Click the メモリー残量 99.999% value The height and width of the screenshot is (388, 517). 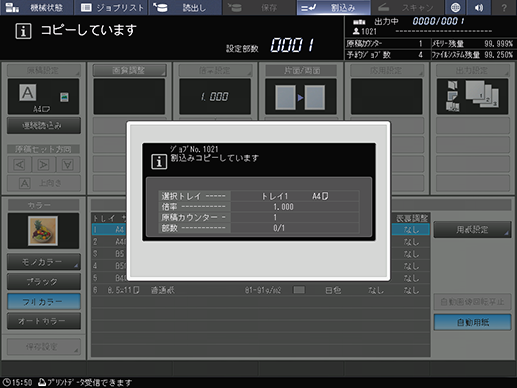click(498, 44)
